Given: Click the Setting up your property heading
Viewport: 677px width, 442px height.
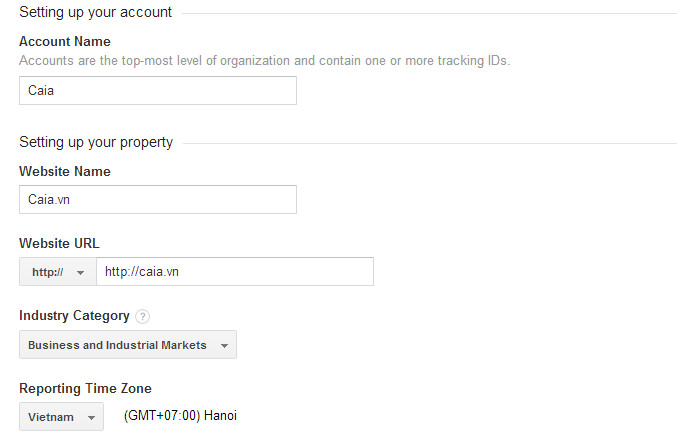Looking at the screenshot, I should tap(96, 142).
